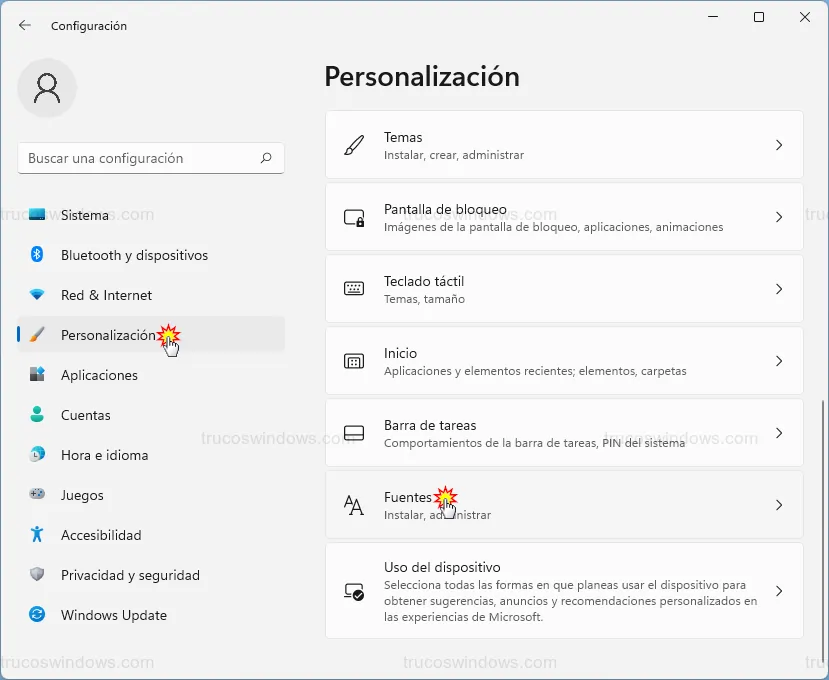Image resolution: width=829 pixels, height=680 pixels.
Task: Go back with the back arrow
Action: pyautogui.click(x=25, y=26)
